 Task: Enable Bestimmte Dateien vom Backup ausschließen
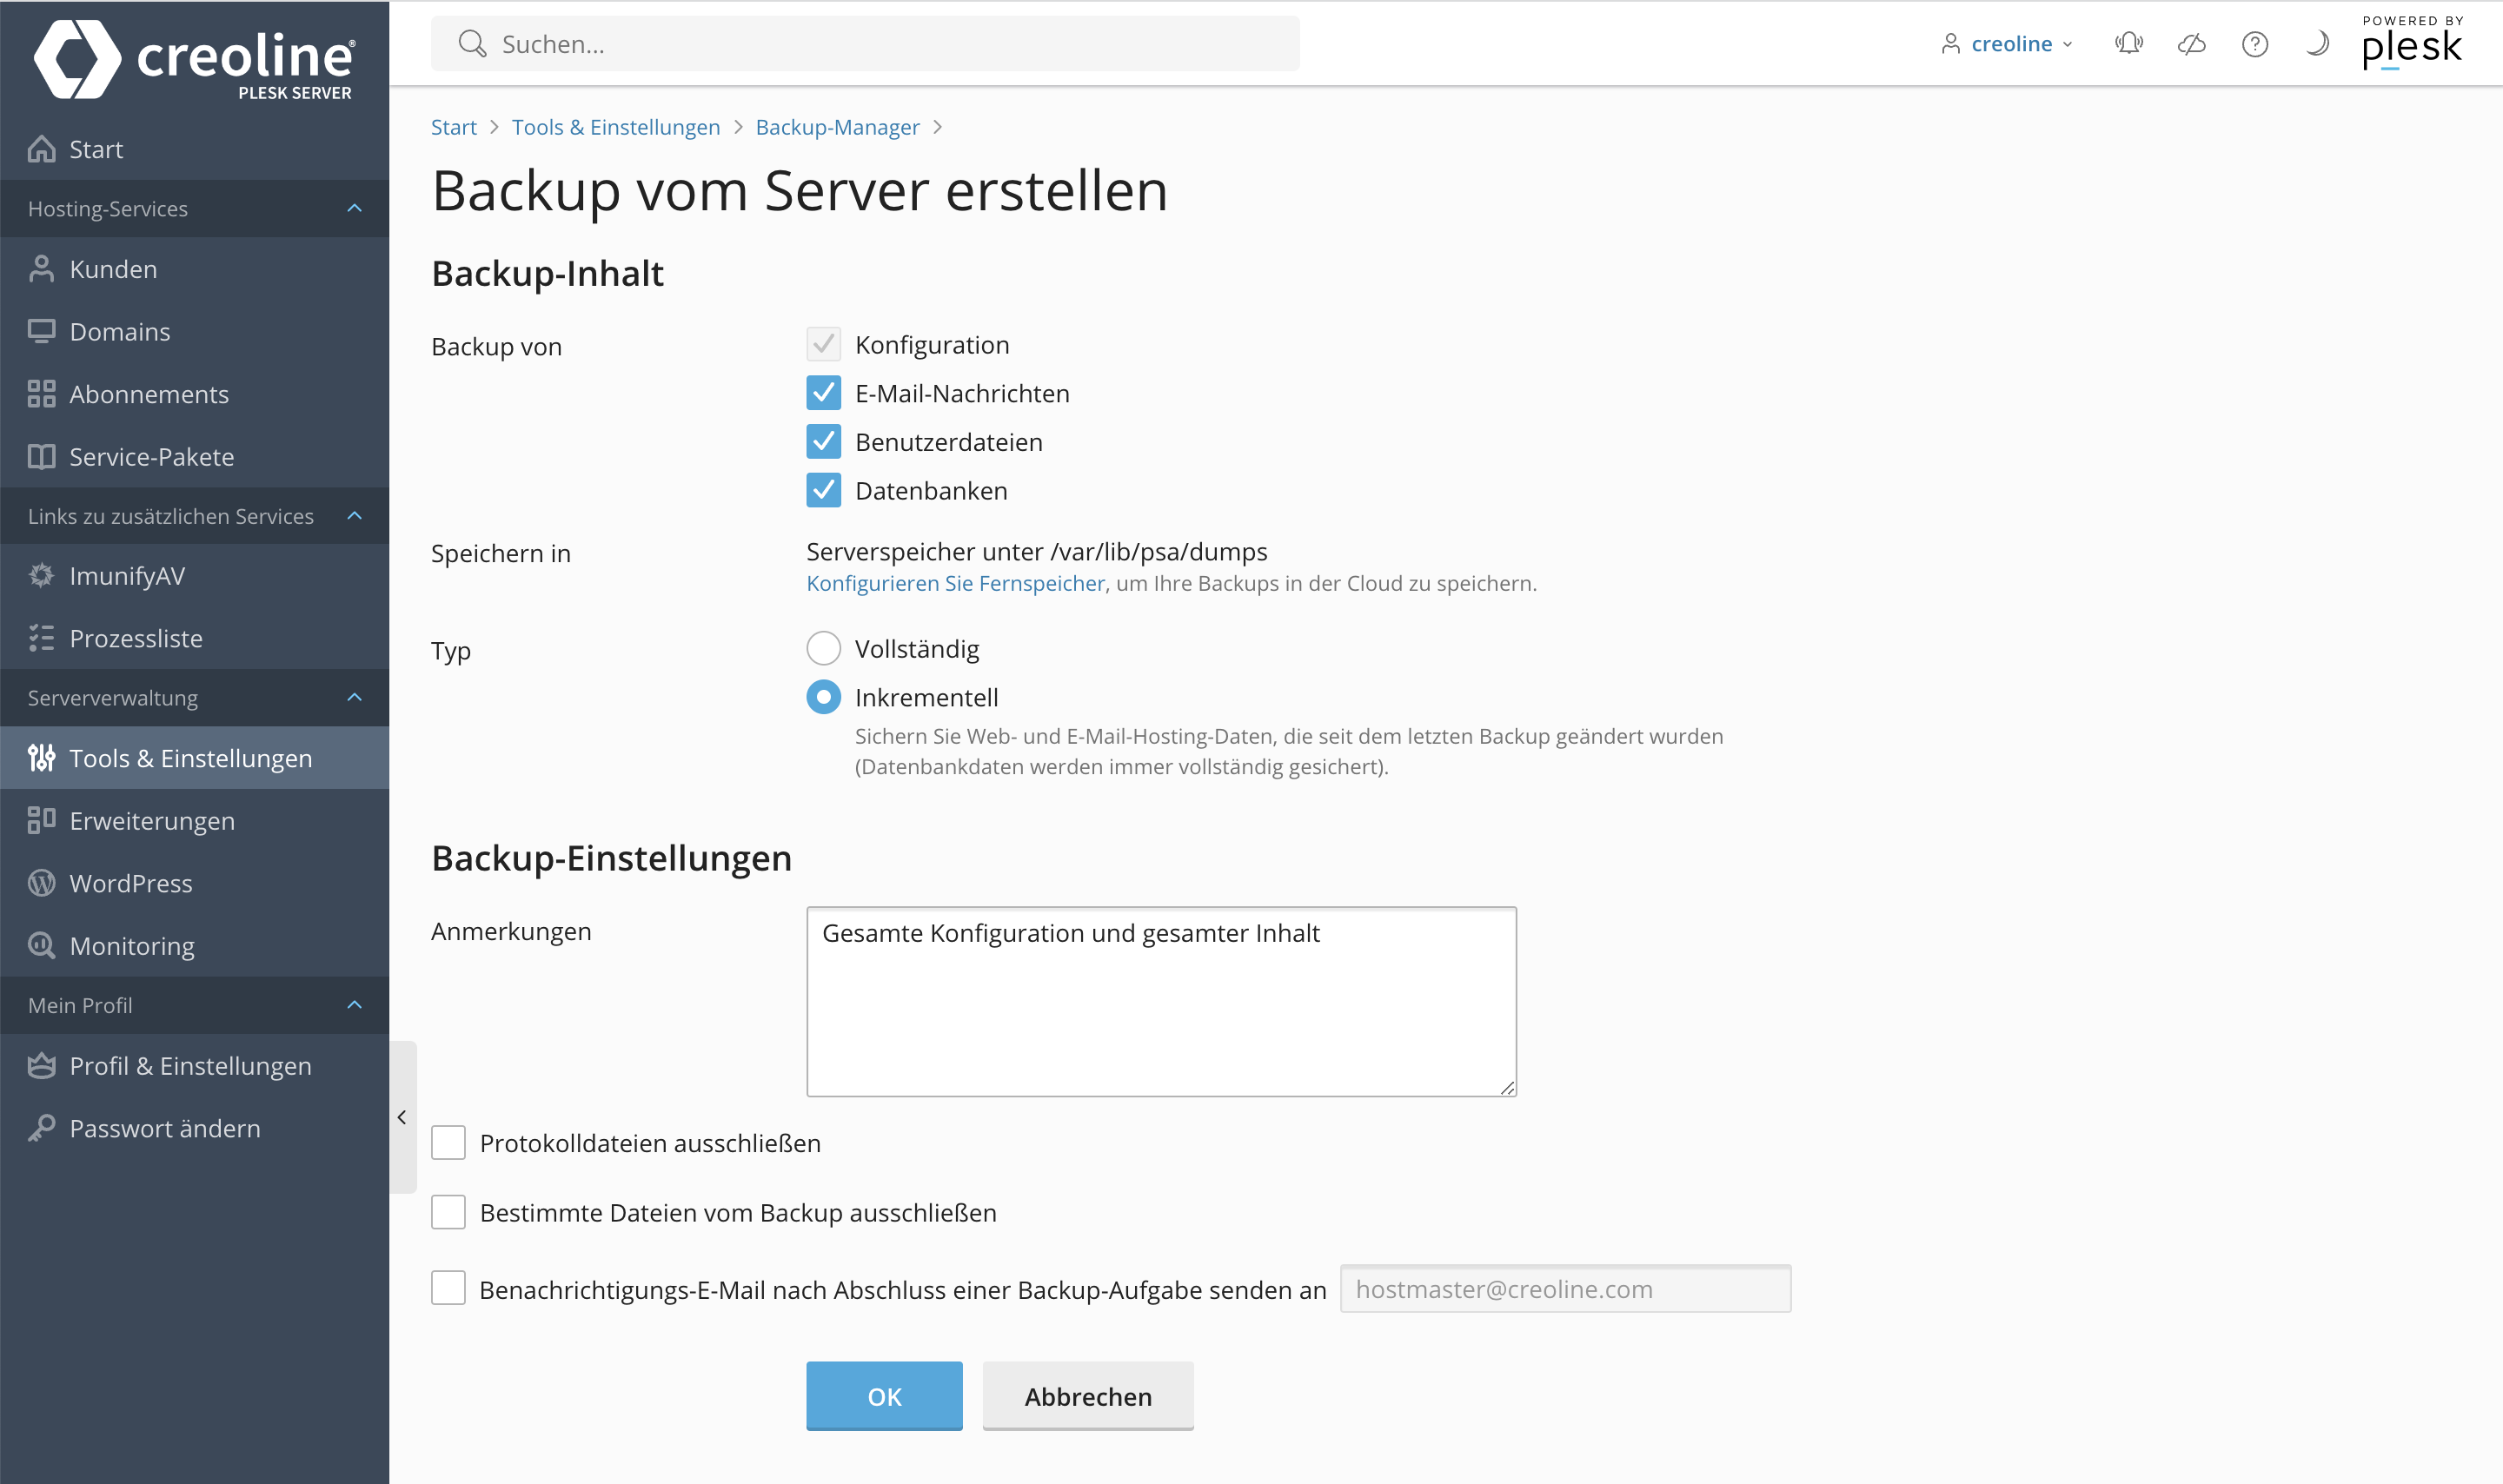click(x=448, y=1212)
